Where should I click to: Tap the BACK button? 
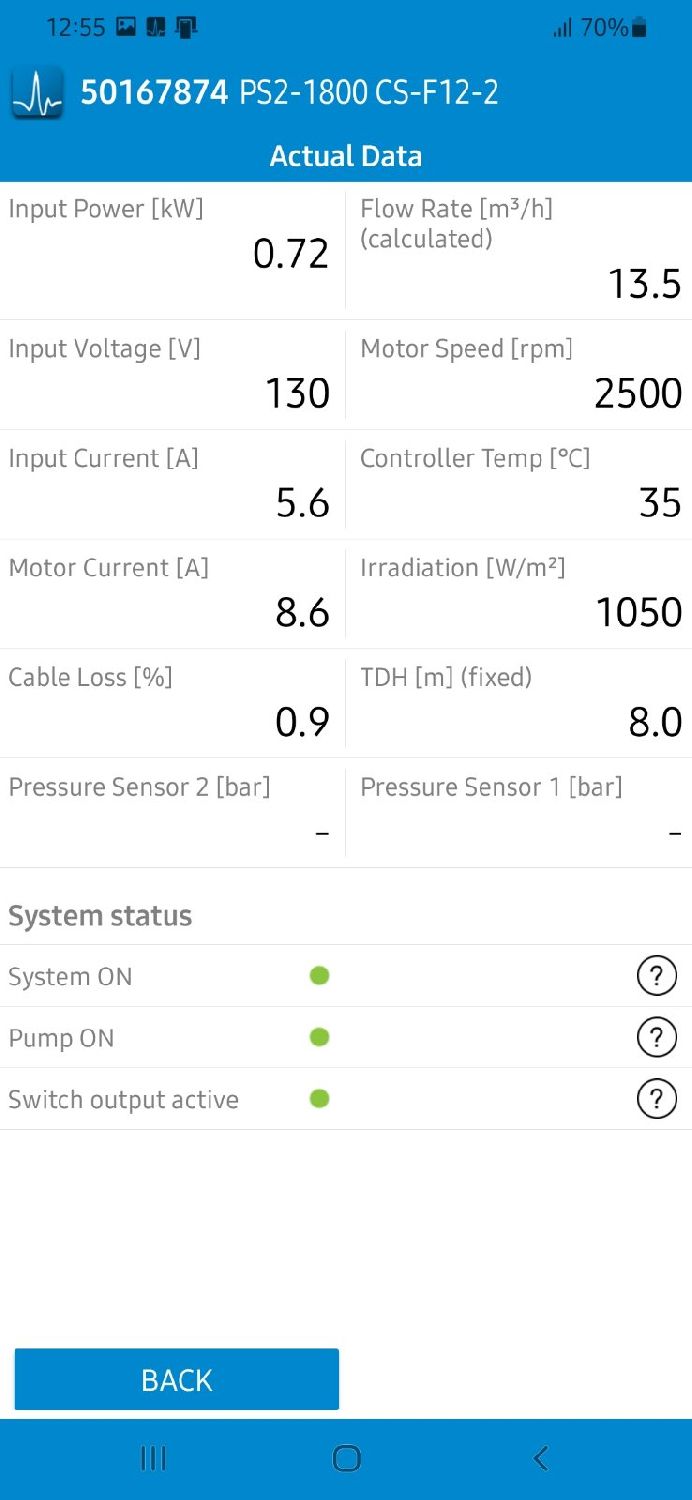pyautogui.click(x=177, y=1380)
